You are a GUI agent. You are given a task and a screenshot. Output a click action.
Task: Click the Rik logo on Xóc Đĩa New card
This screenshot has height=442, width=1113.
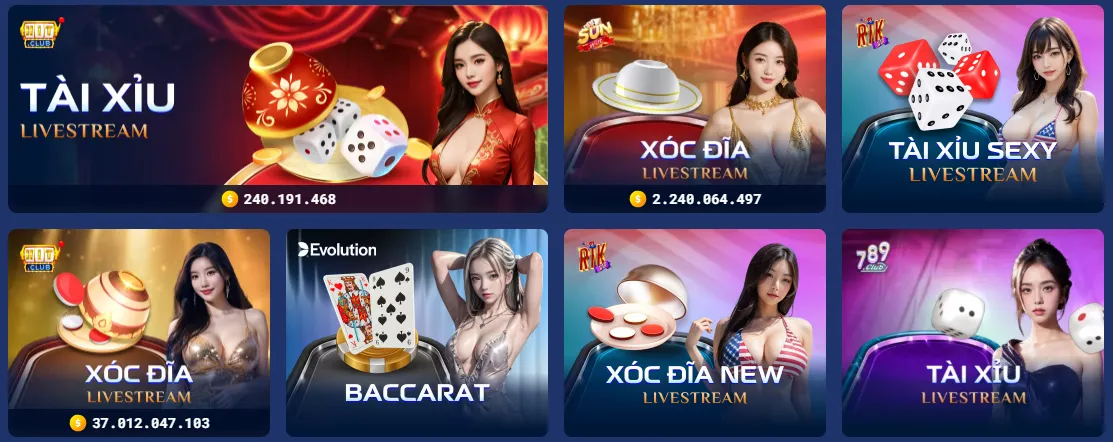point(593,257)
